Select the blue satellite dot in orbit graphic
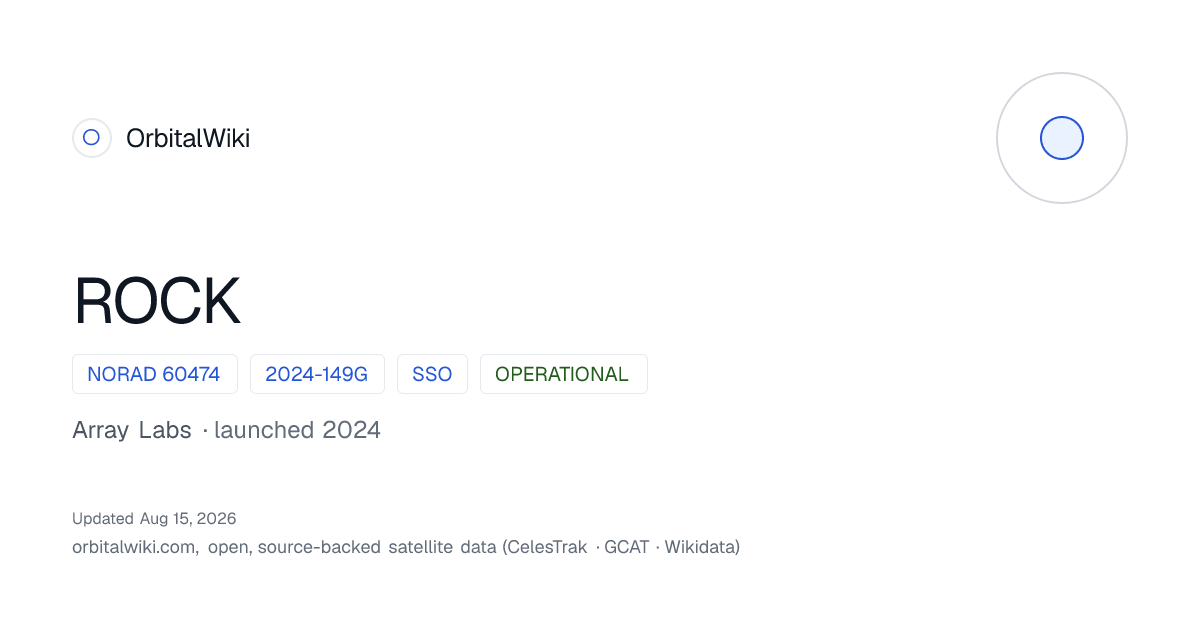The image size is (1200, 630). click(x=1062, y=138)
